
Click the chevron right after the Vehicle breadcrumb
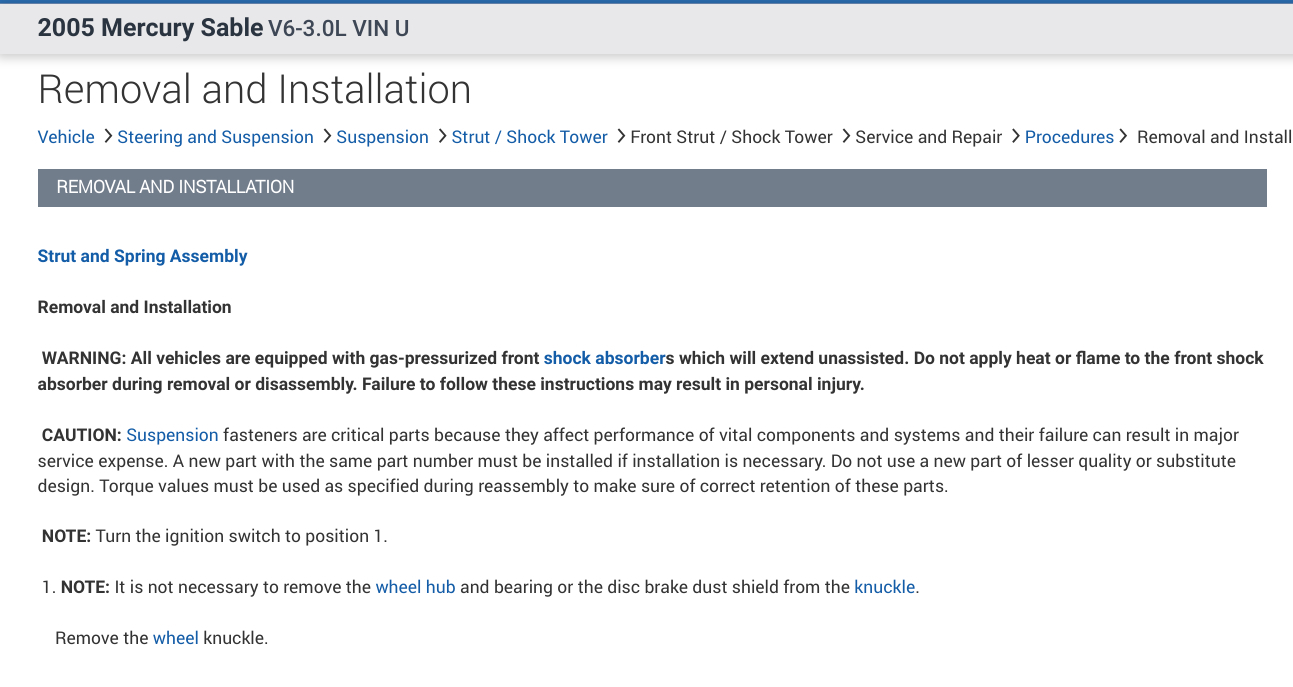108,136
